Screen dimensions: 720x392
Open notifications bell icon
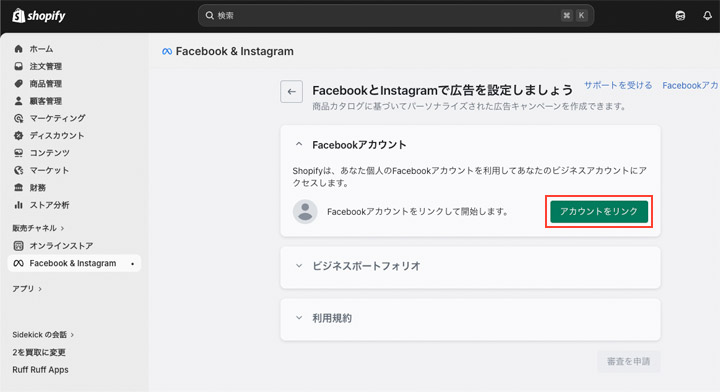click(x=707, y=16)
